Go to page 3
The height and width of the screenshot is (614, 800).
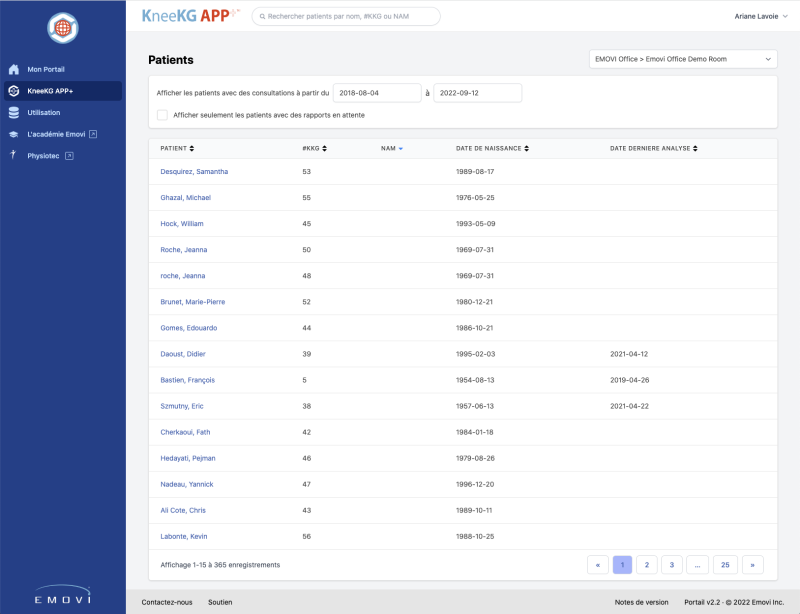click(x=671, y=565)
